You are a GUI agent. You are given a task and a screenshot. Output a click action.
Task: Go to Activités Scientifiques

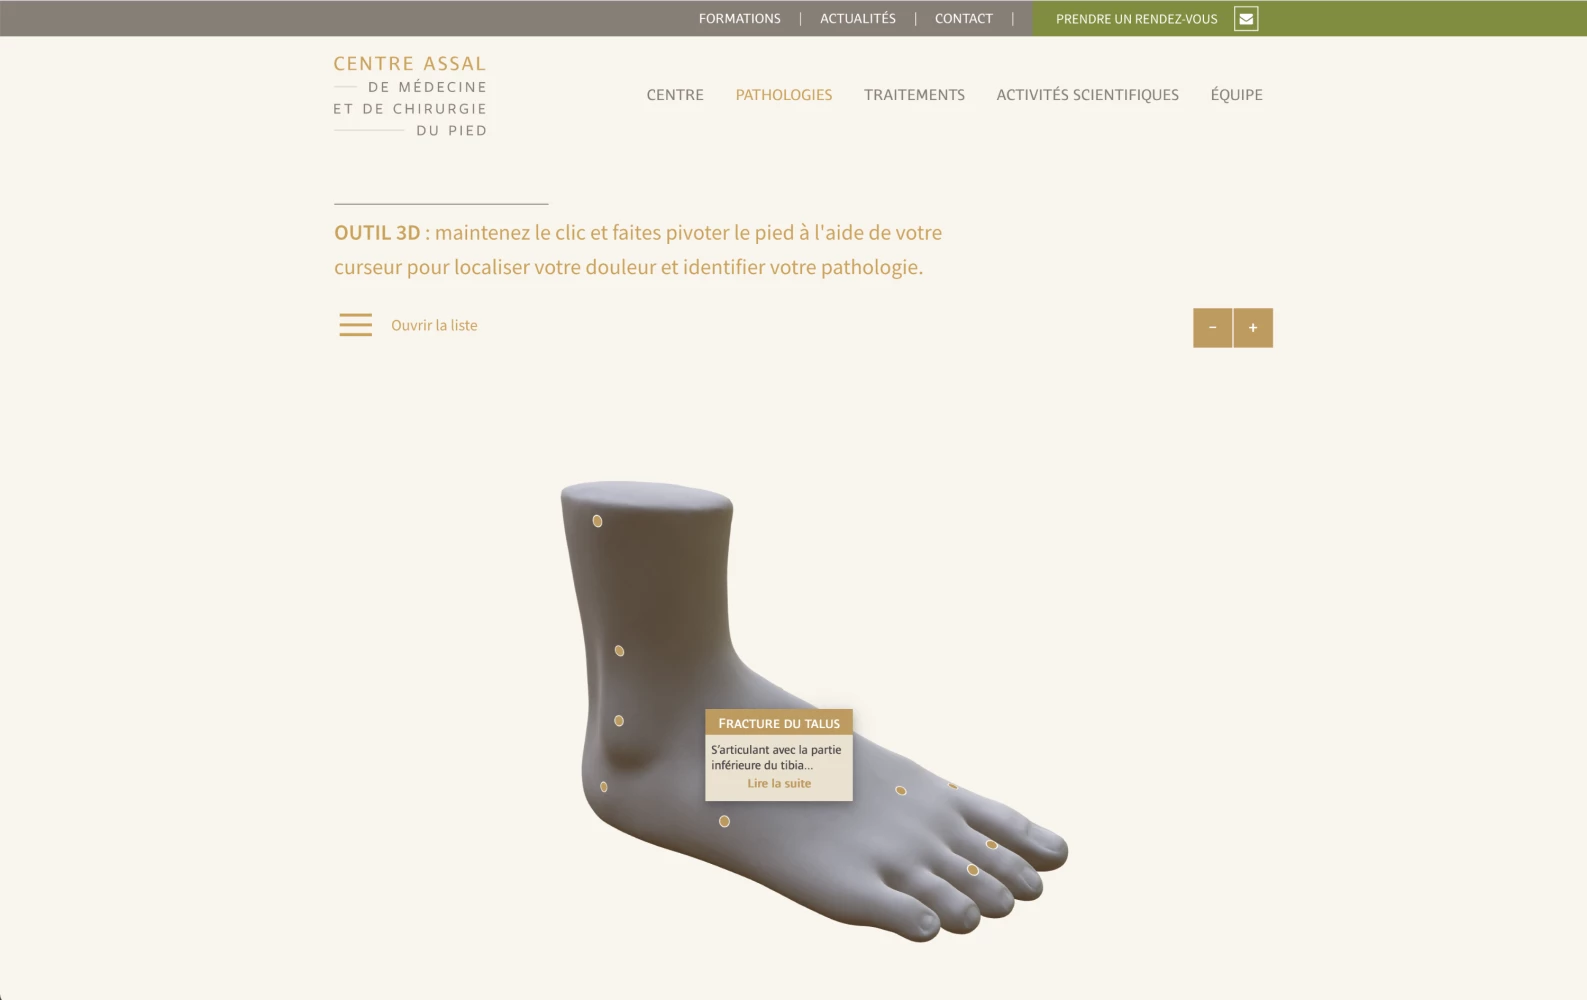(x=1088, y=95)
